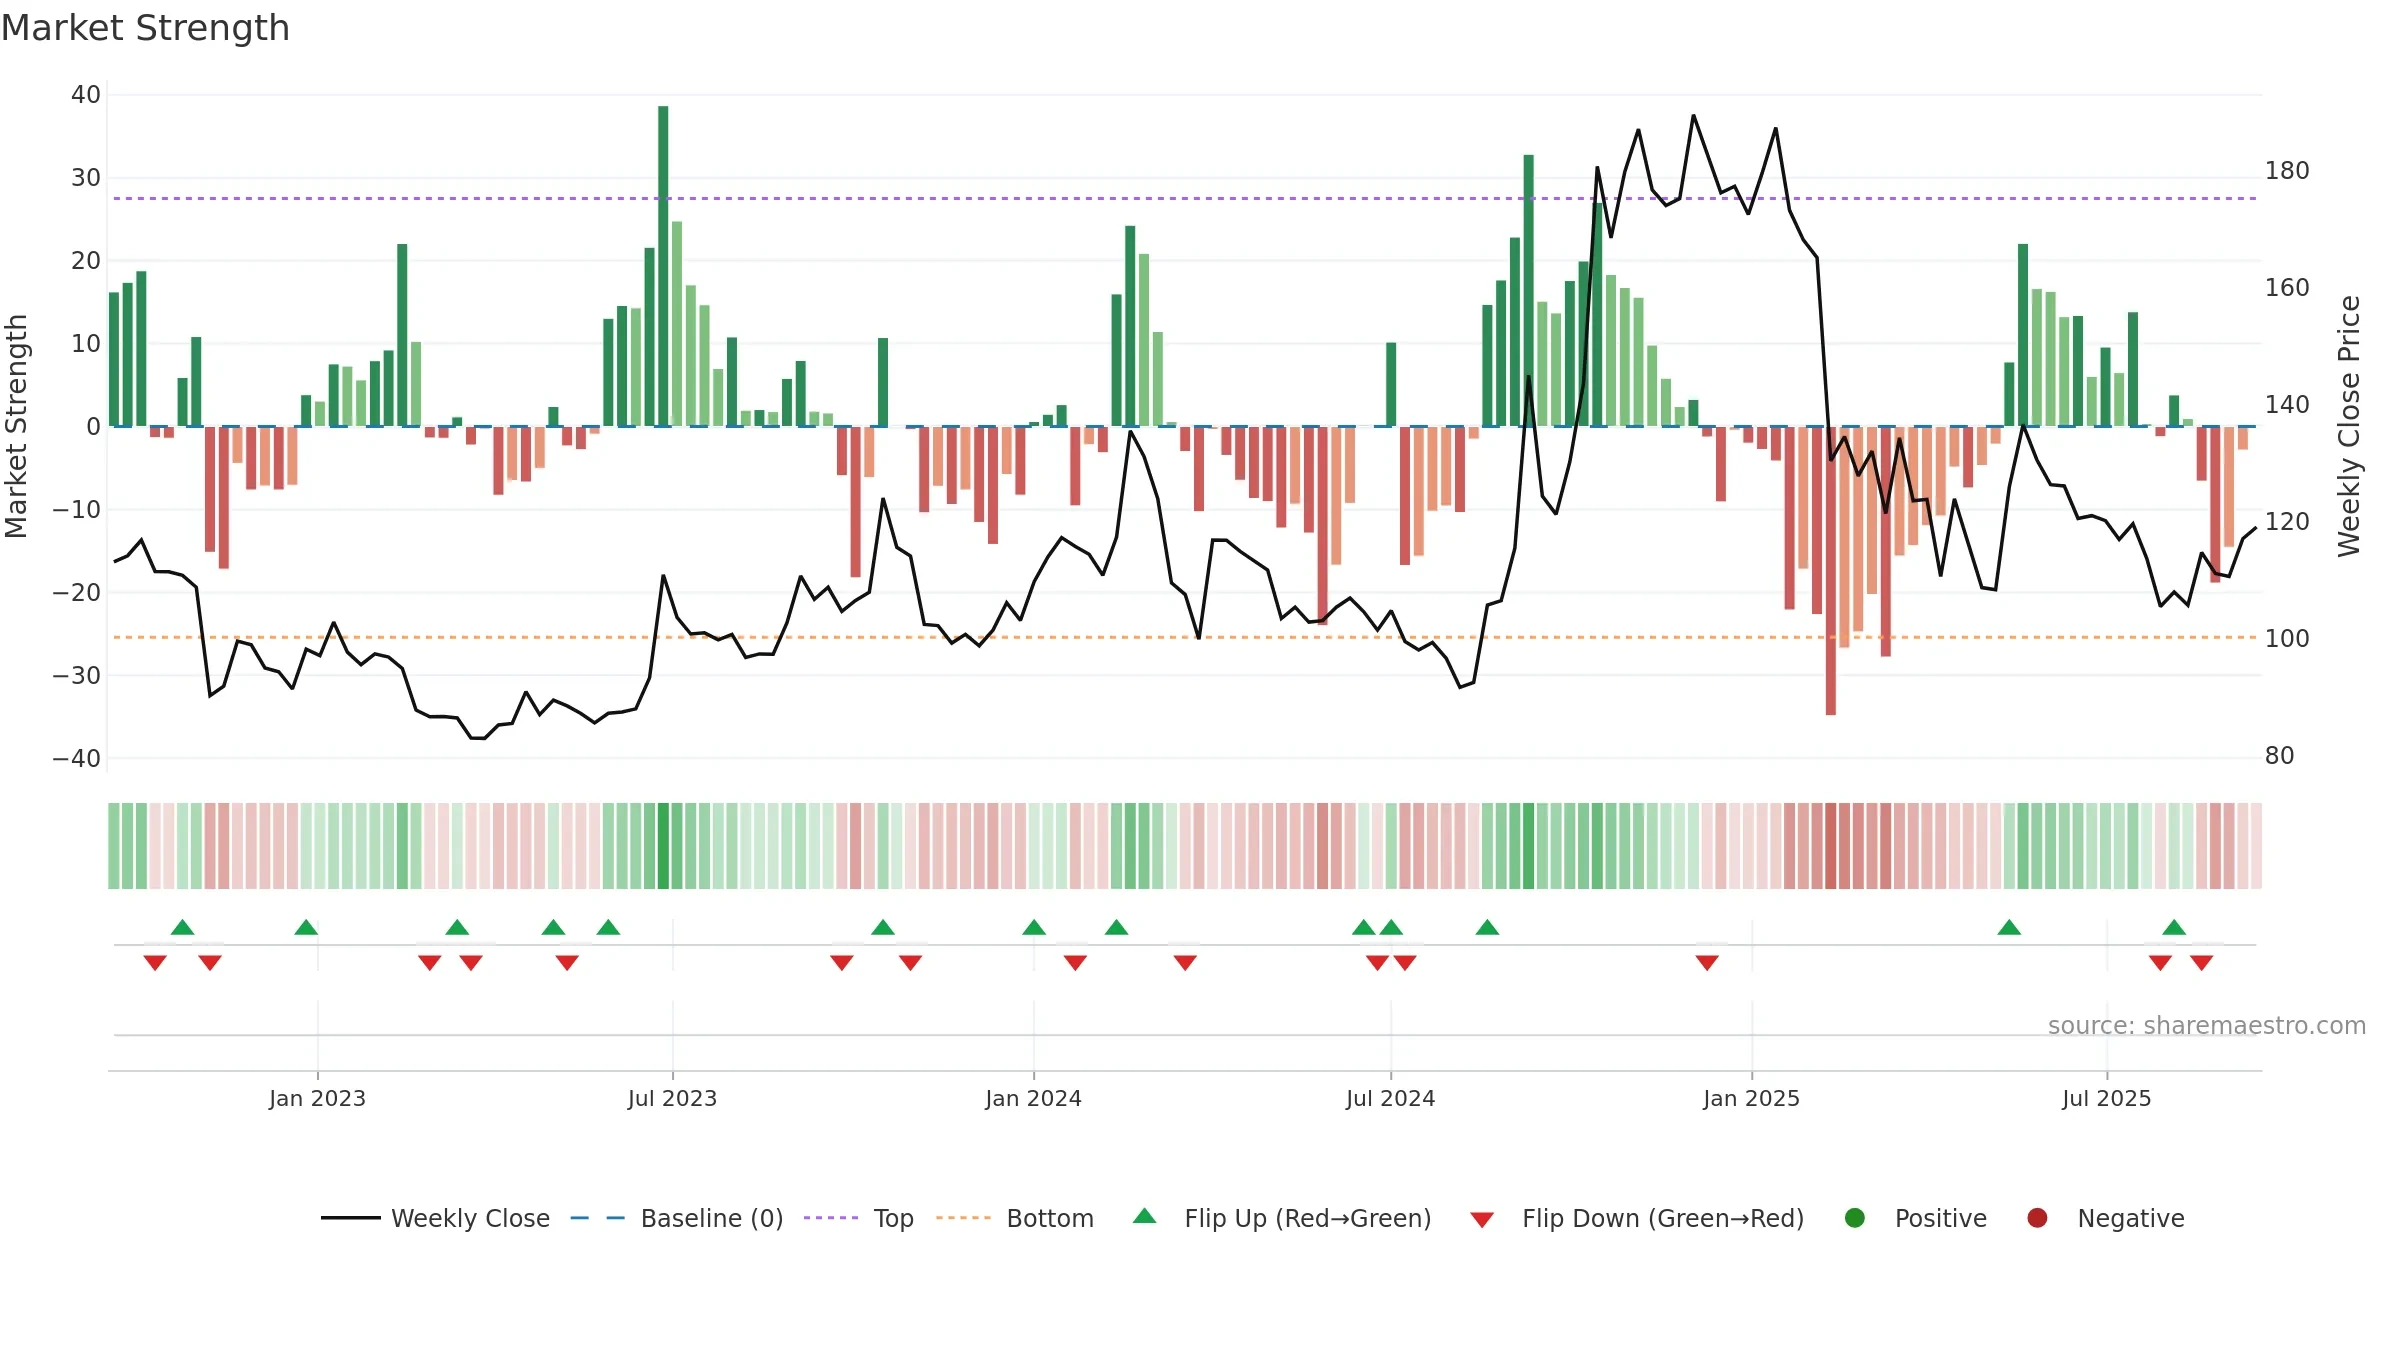Click the lone flip-down marker before Jan 2025
The height and width of the screenshot is (1350, 2400).
tap(1707, 963)
